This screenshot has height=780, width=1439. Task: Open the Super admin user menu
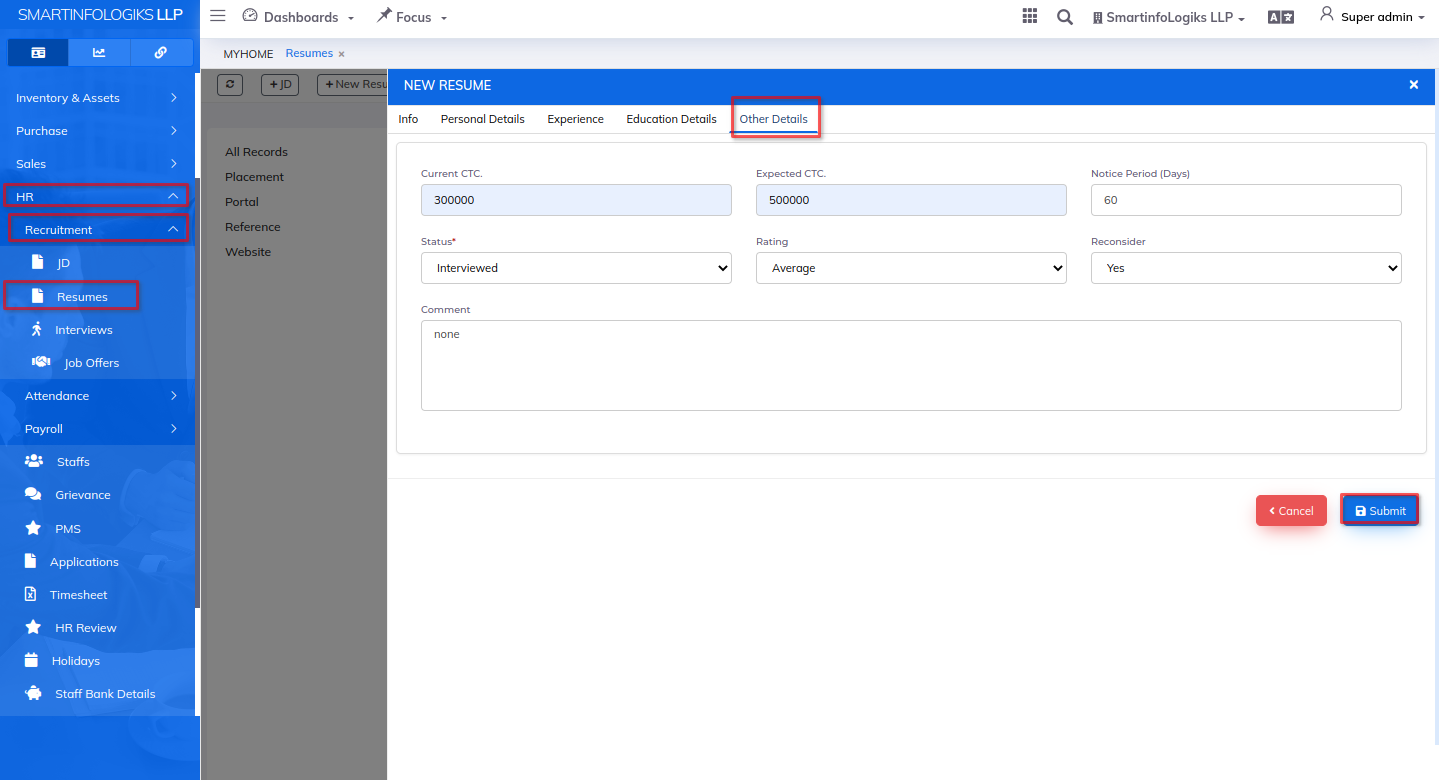[1372, 16]
